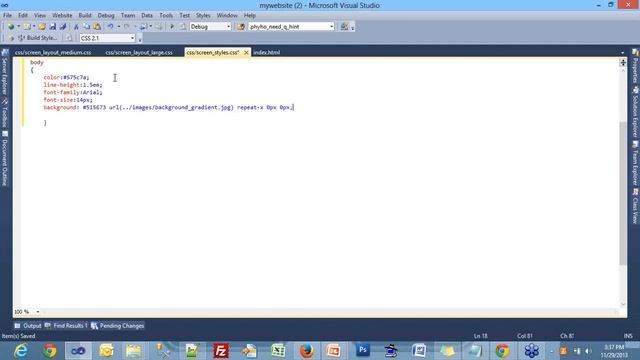
Task: Open the Pending Changes panel tab
Action: pos(118,326)
